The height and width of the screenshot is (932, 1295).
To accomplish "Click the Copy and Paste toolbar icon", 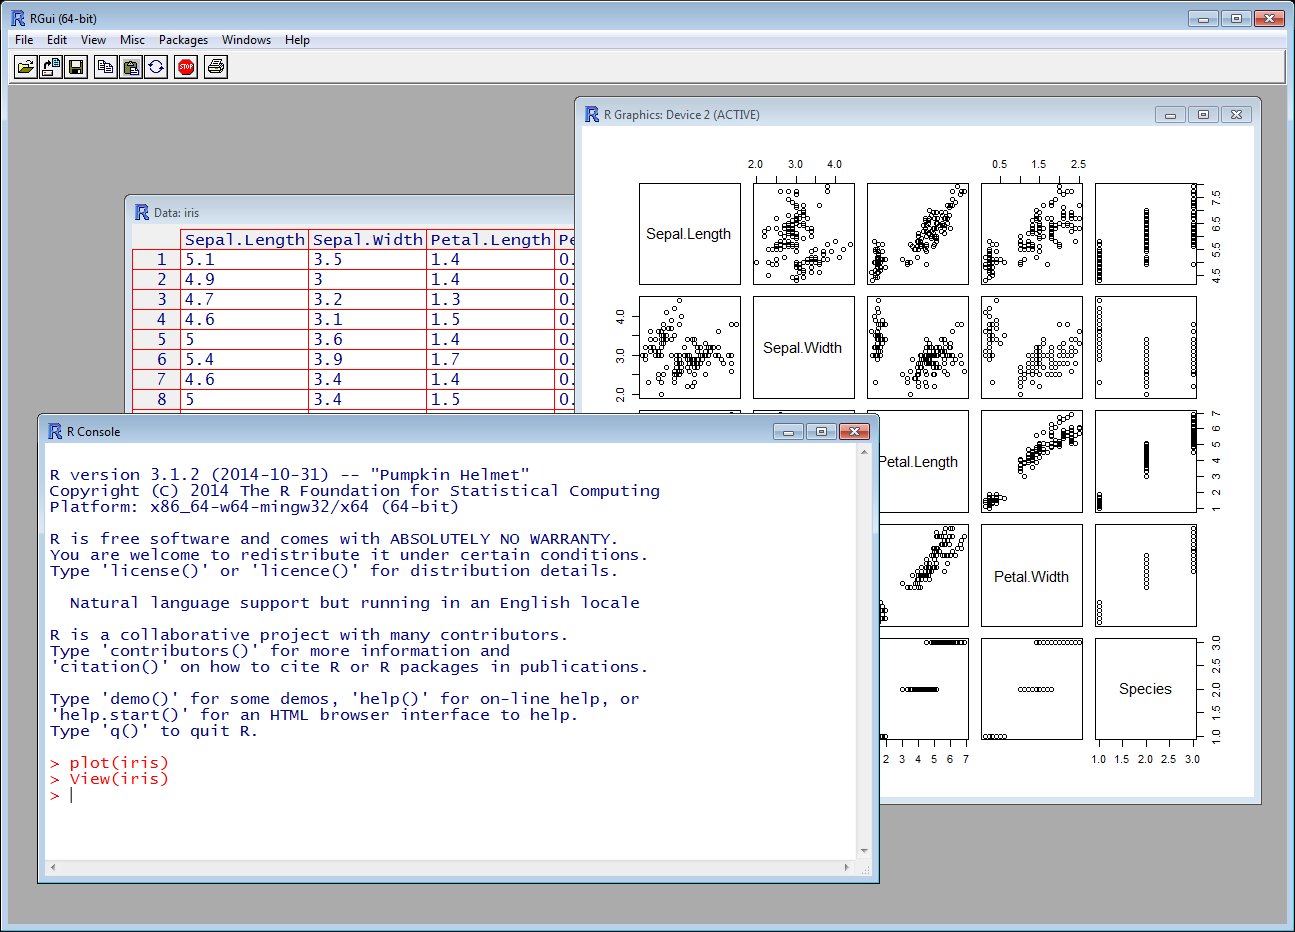I will pos(157,67).
